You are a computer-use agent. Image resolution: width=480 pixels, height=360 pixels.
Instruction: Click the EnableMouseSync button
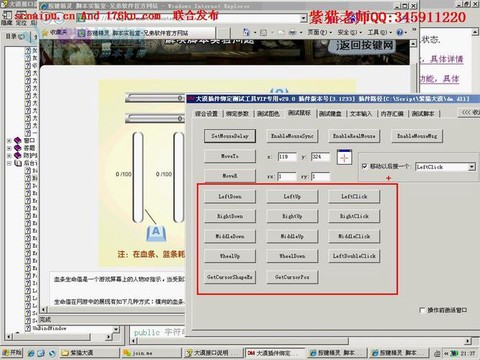292,136
